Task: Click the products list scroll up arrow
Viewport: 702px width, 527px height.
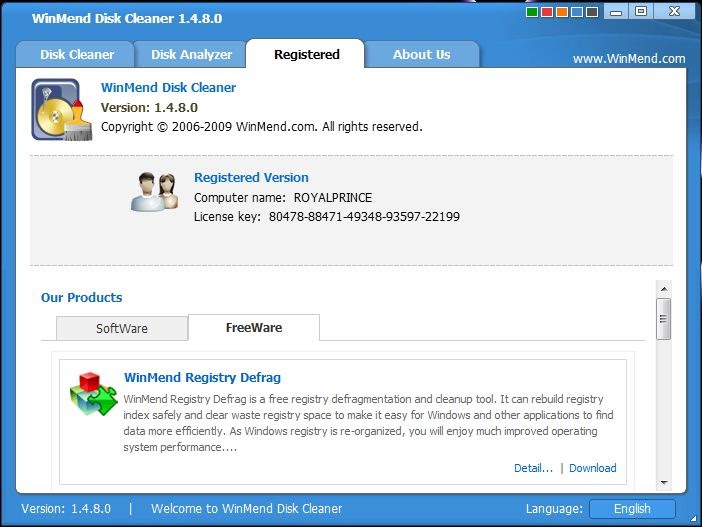Action: coord(664,289)
